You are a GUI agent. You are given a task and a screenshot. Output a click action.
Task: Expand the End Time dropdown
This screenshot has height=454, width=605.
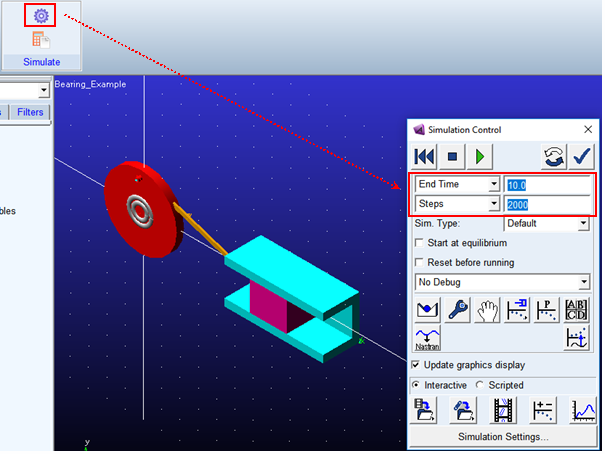pos(494,184)
